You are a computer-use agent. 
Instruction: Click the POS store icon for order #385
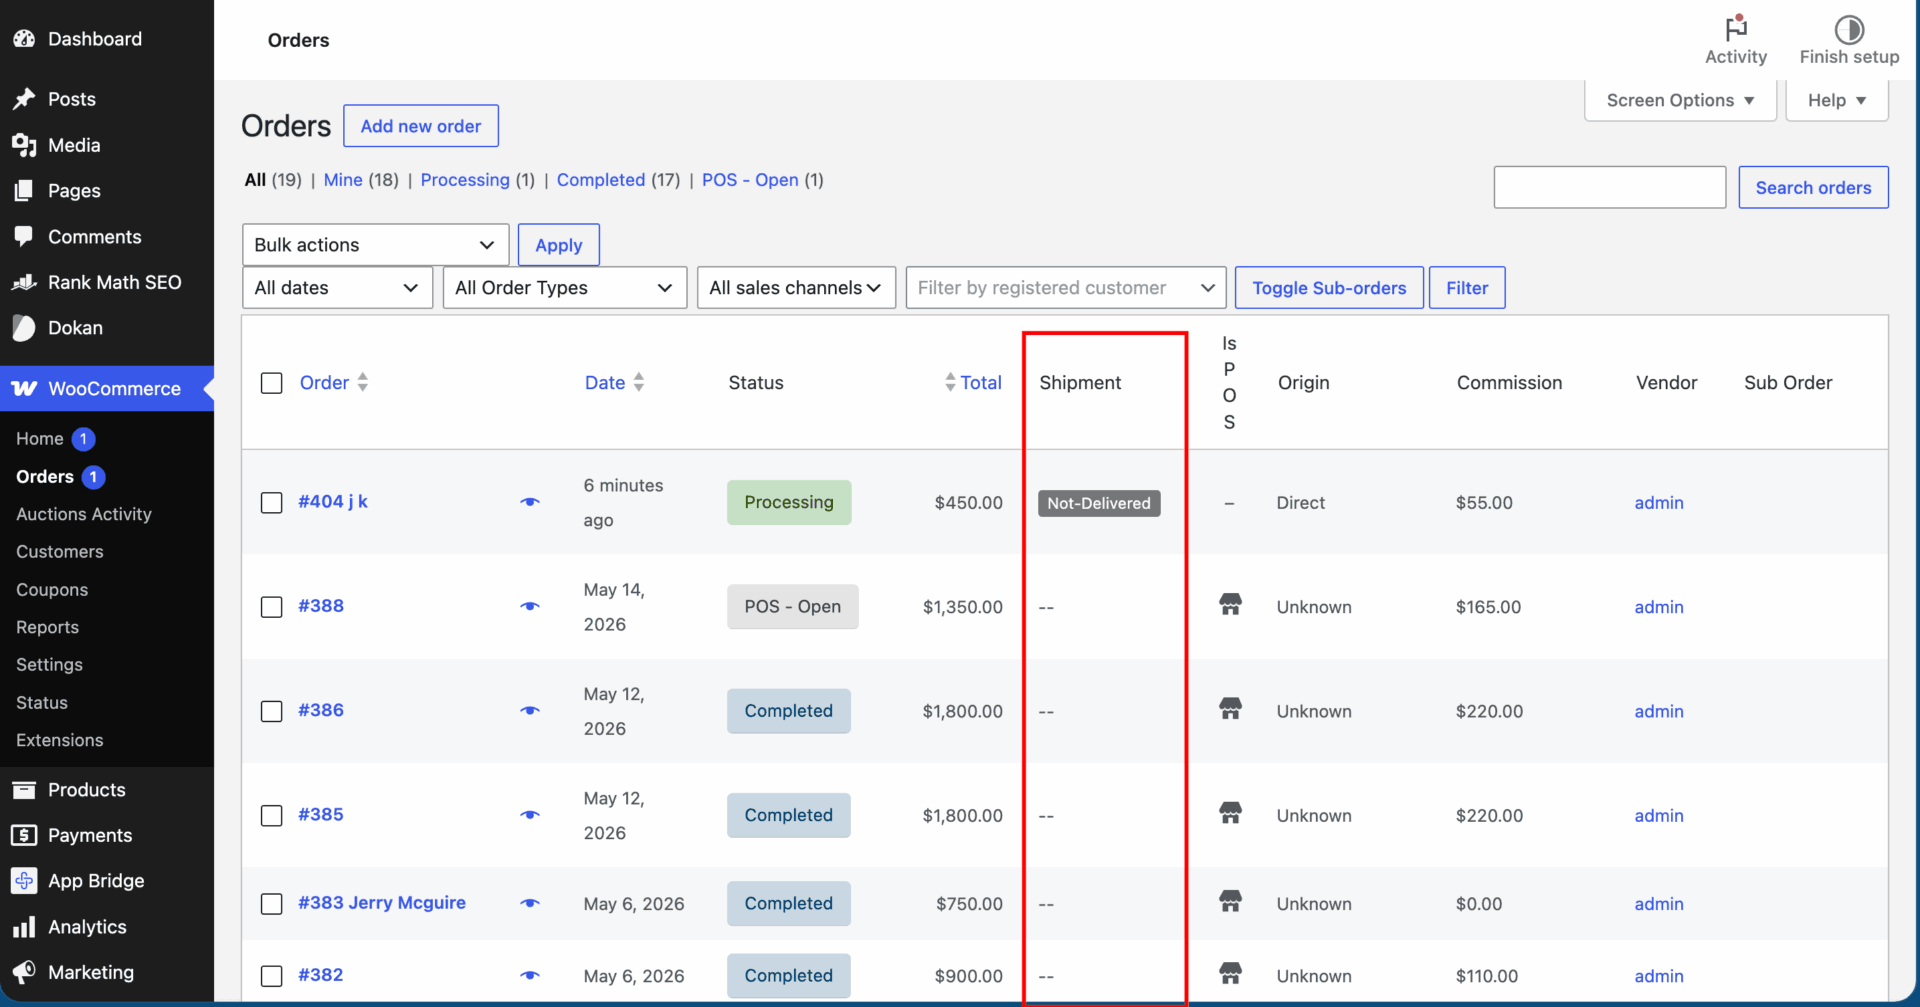pos(1230,813)
